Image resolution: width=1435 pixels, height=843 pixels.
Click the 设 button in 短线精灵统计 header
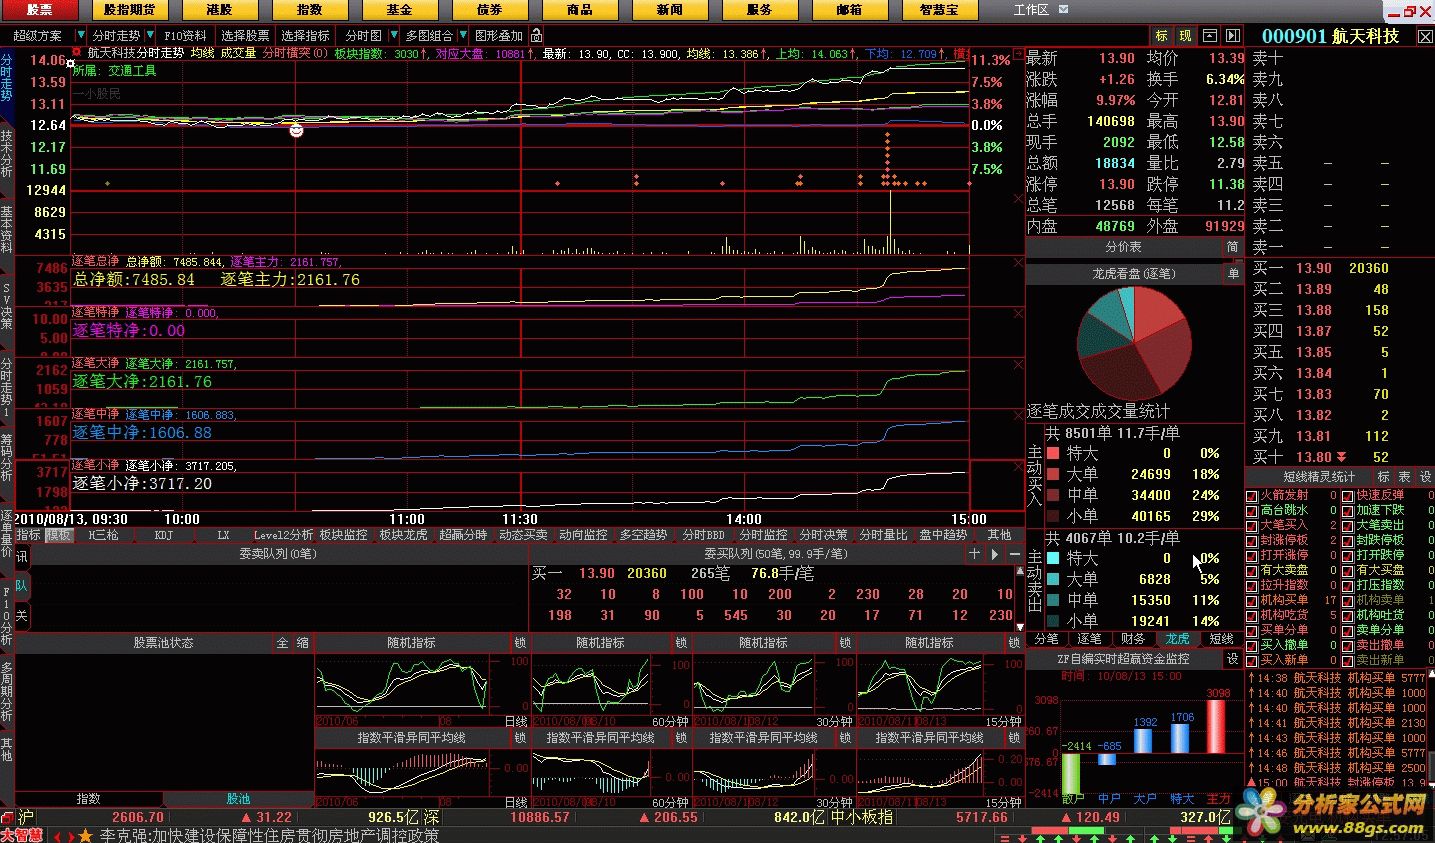coord(1425,477)
